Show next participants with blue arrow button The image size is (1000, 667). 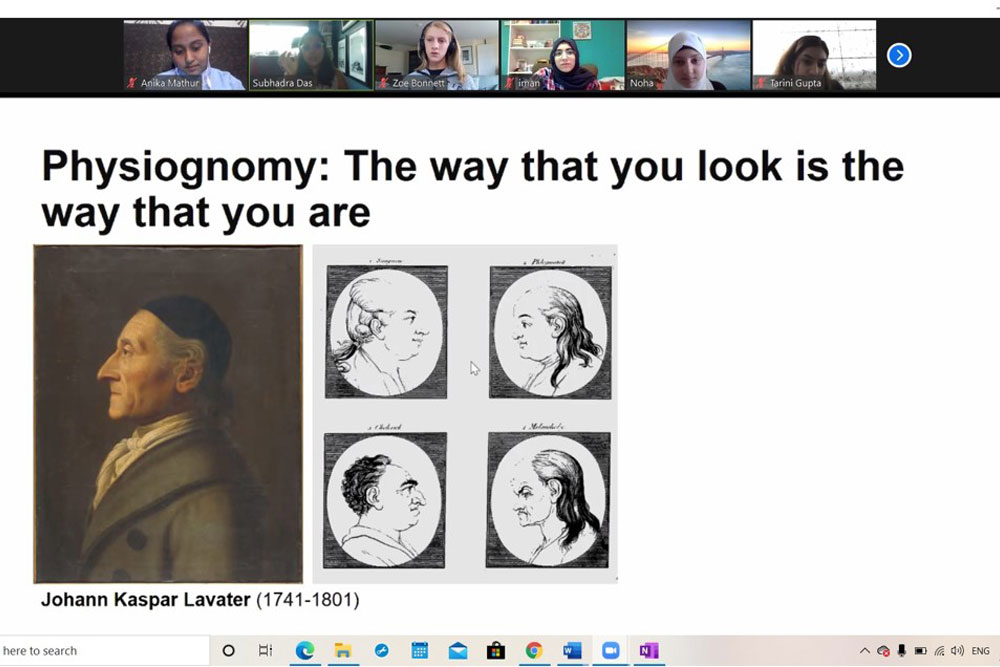pyautogui.click(x=899, y=55)
